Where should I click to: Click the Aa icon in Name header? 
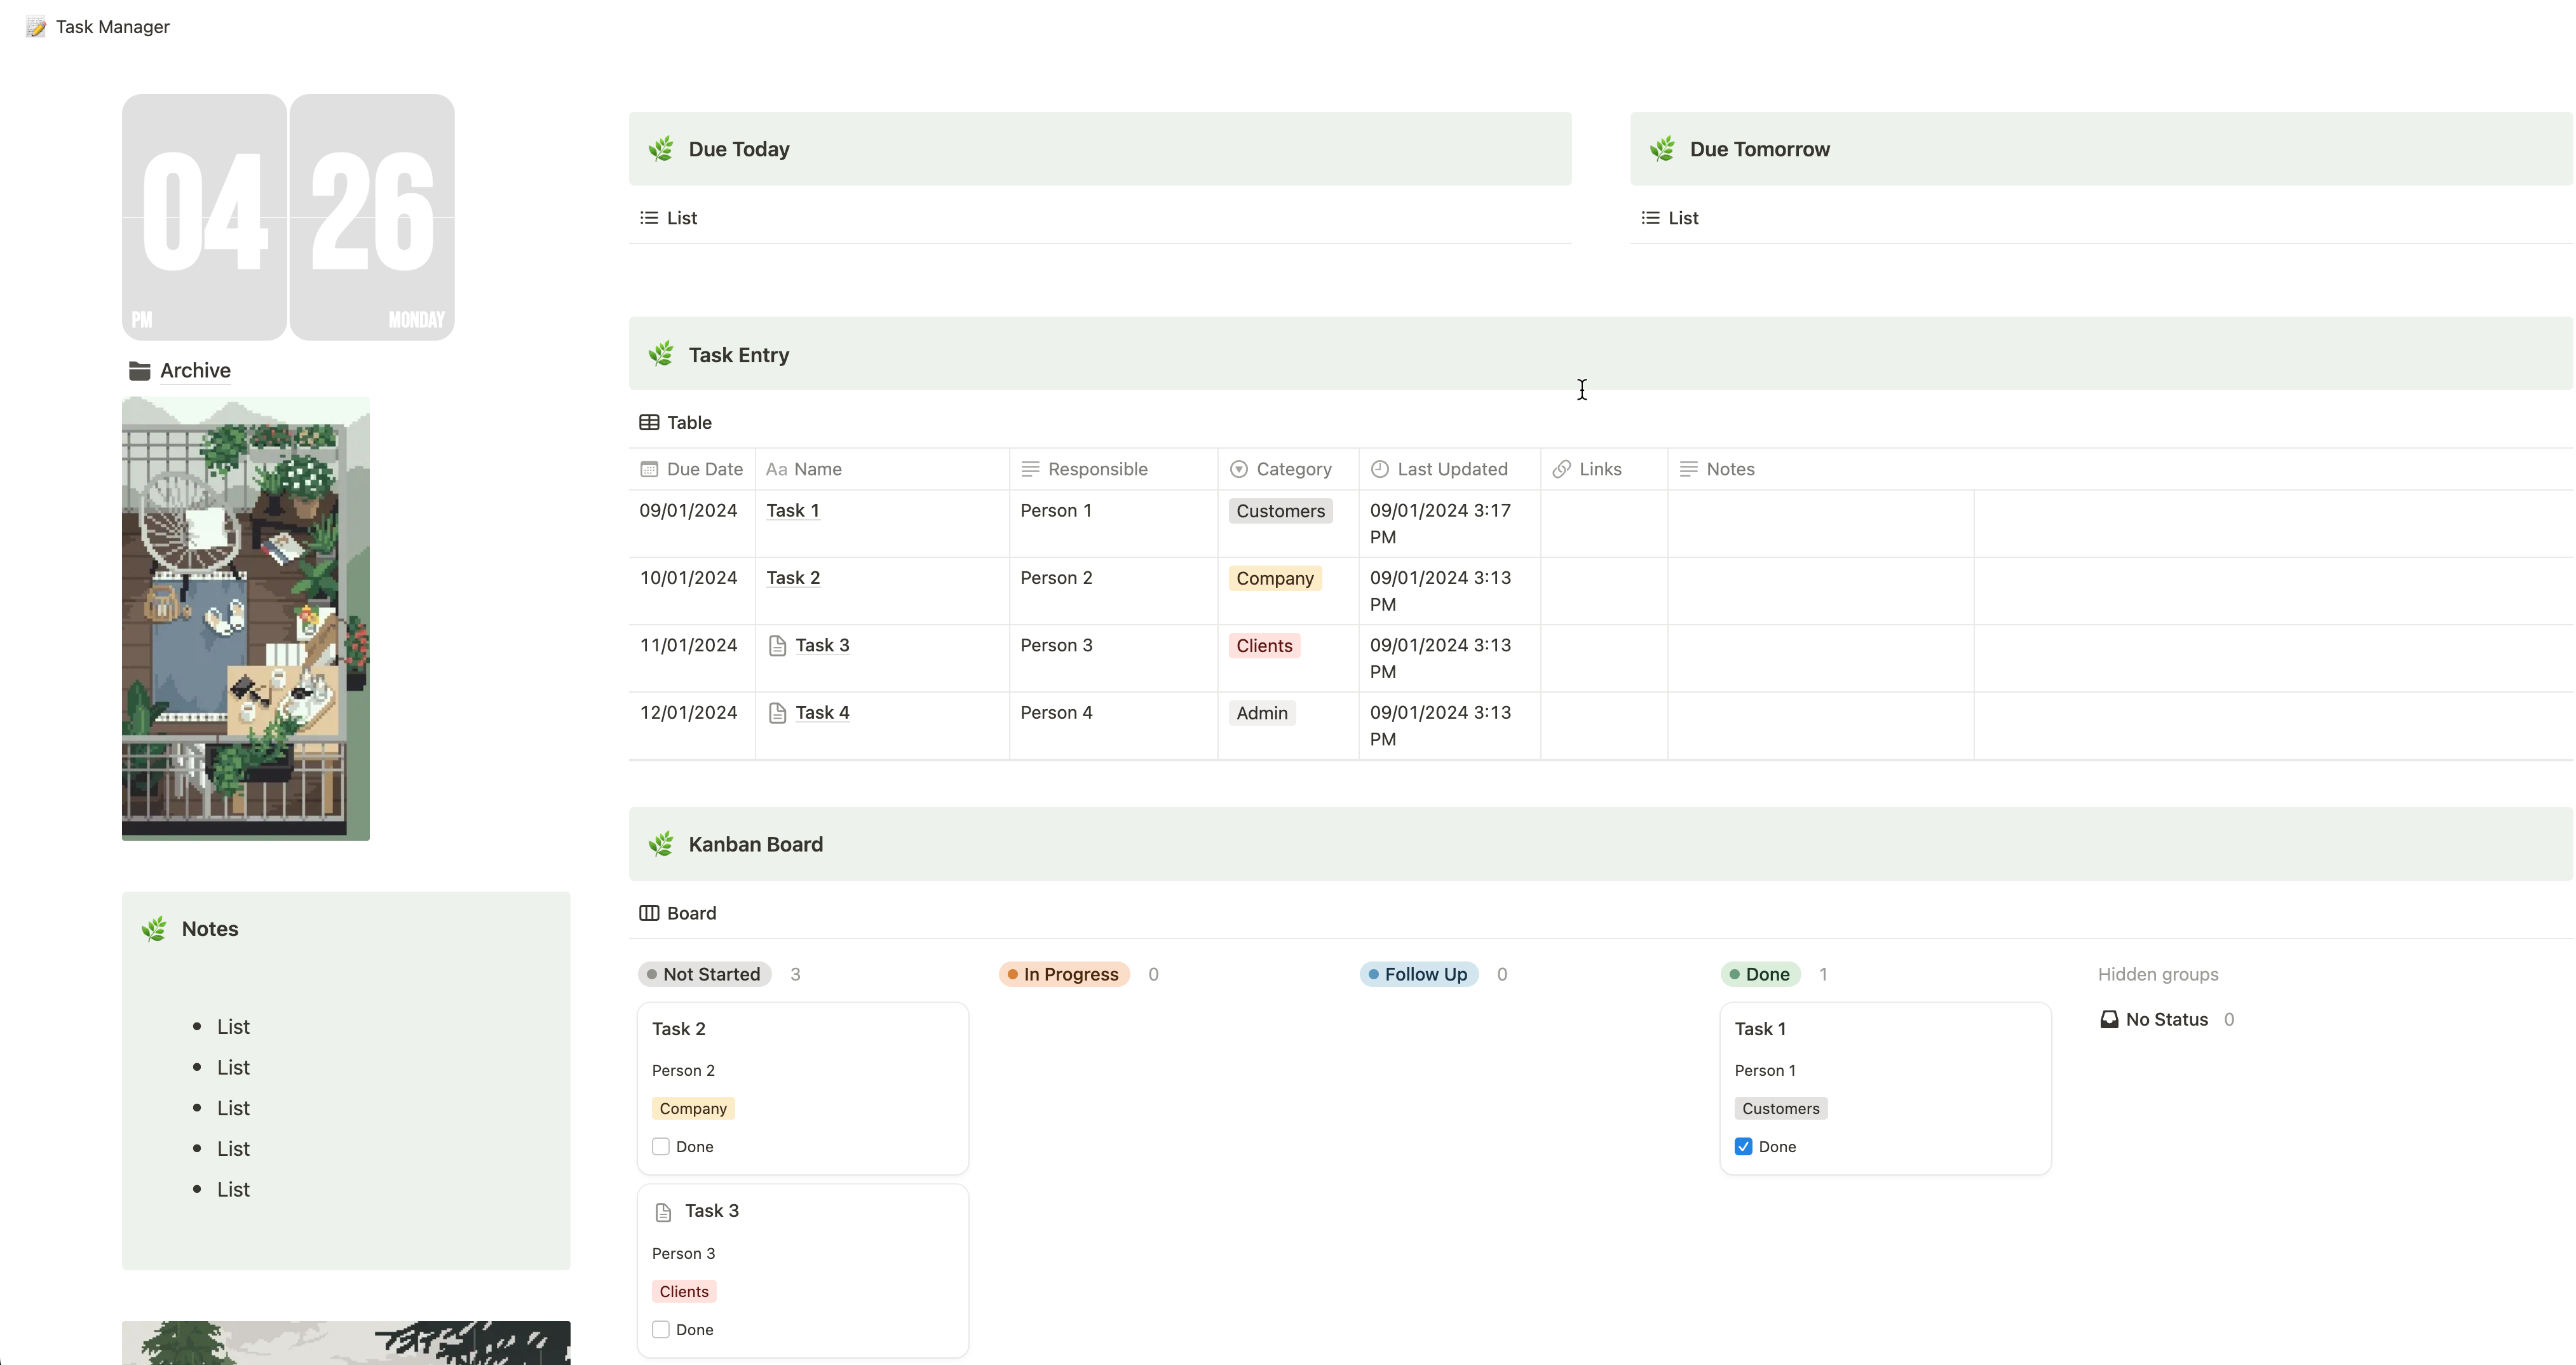(776, 469)
